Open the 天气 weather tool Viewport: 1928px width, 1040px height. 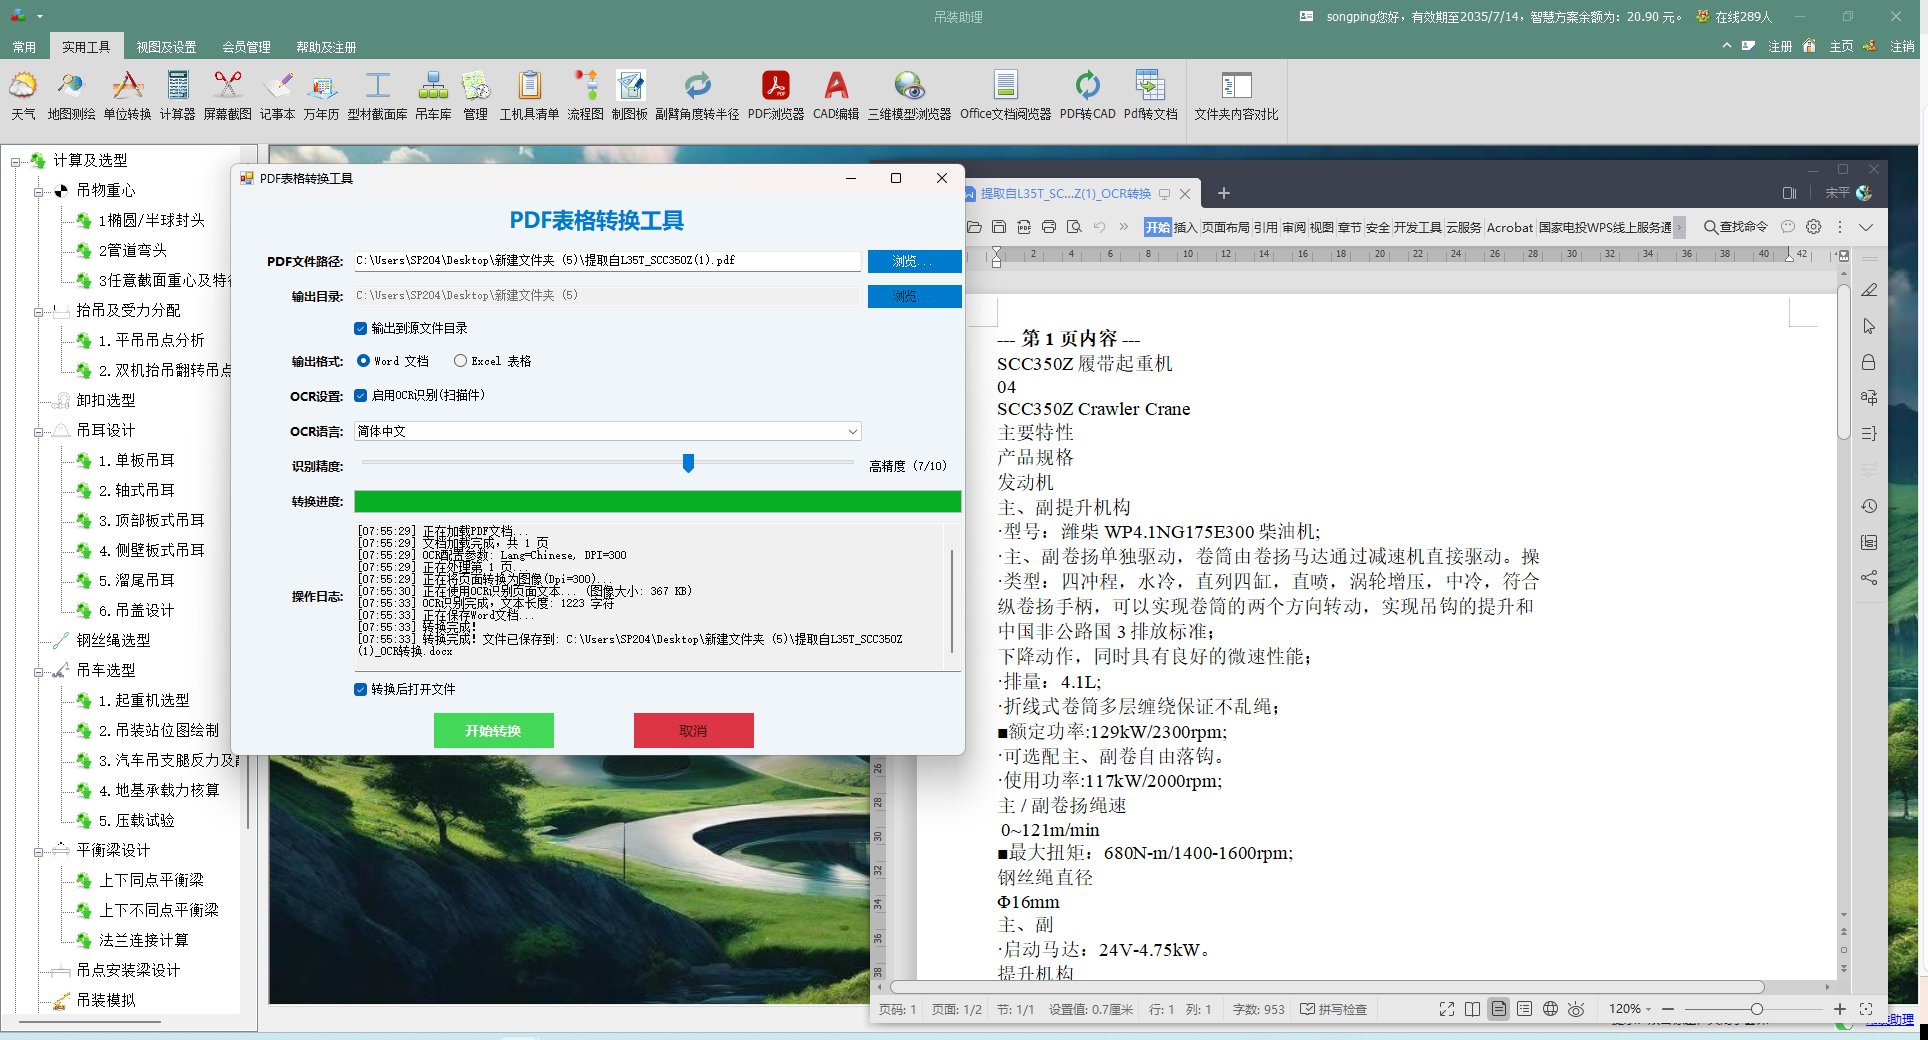pos(23,96)
